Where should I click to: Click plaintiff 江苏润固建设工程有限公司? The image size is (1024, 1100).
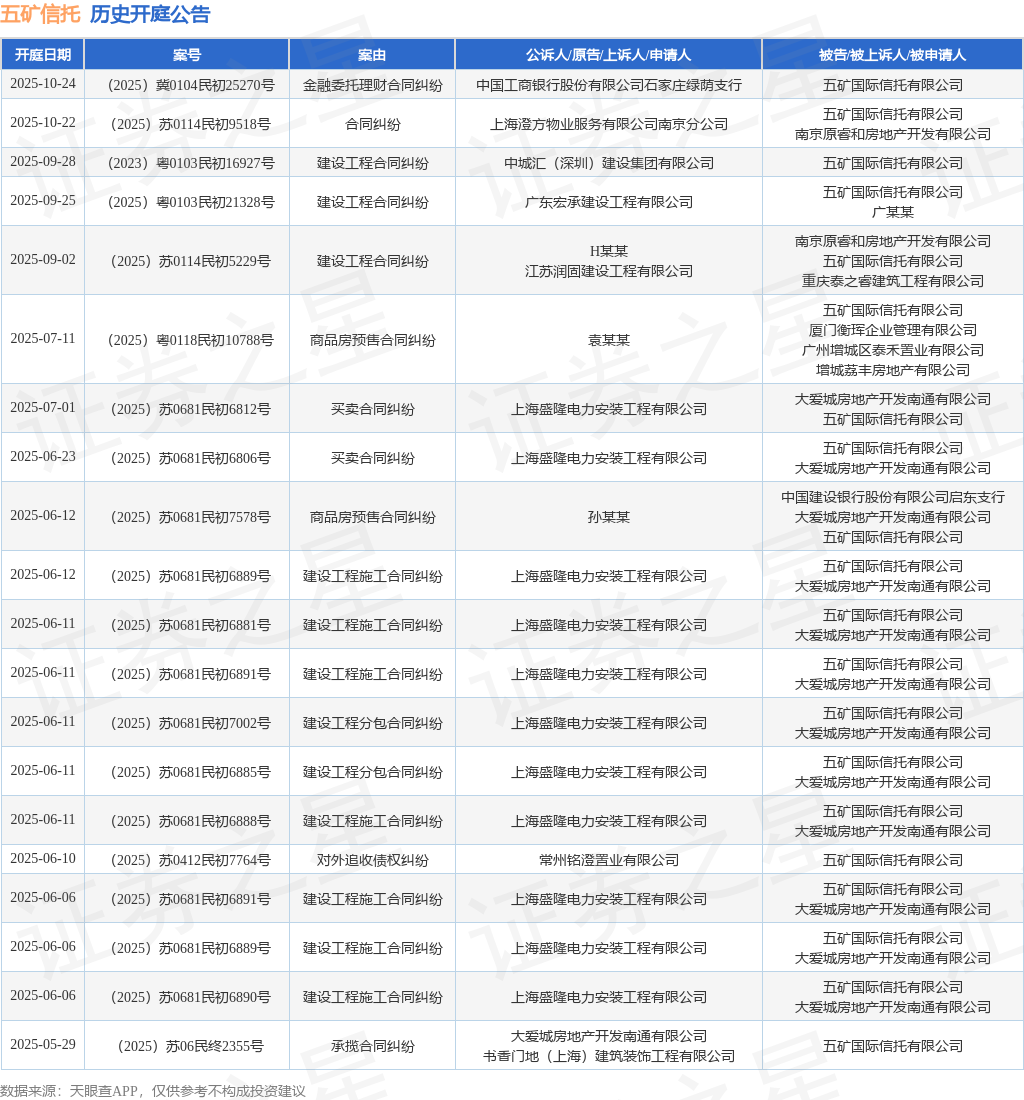coord(609,271)
